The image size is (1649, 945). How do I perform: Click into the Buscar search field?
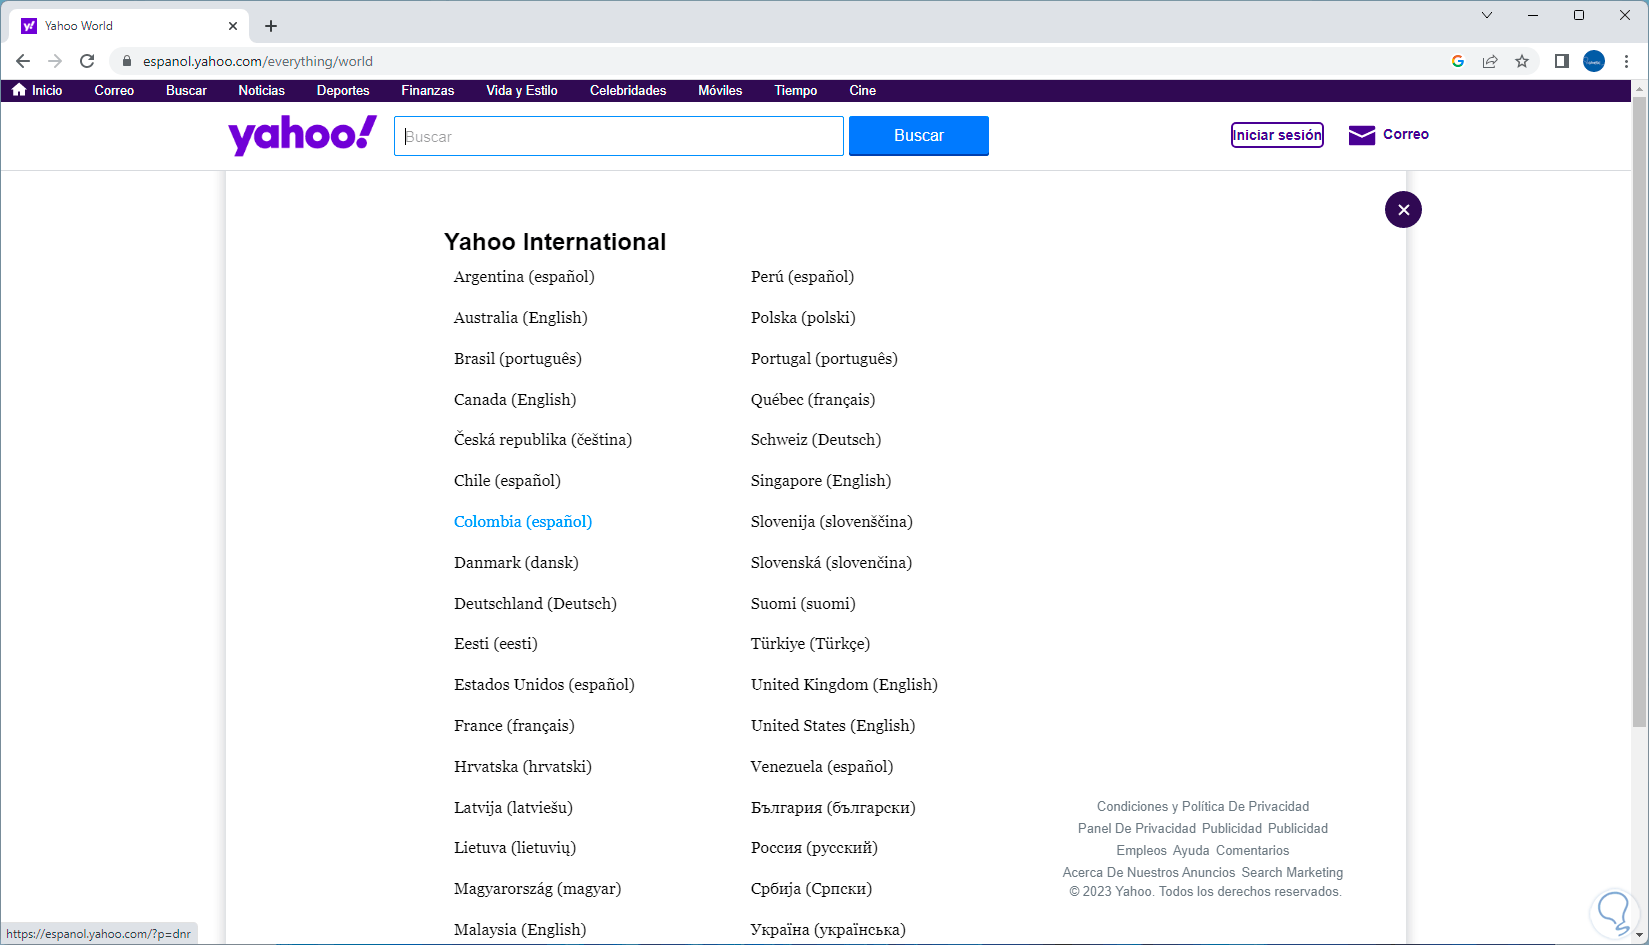pos(619,136)
